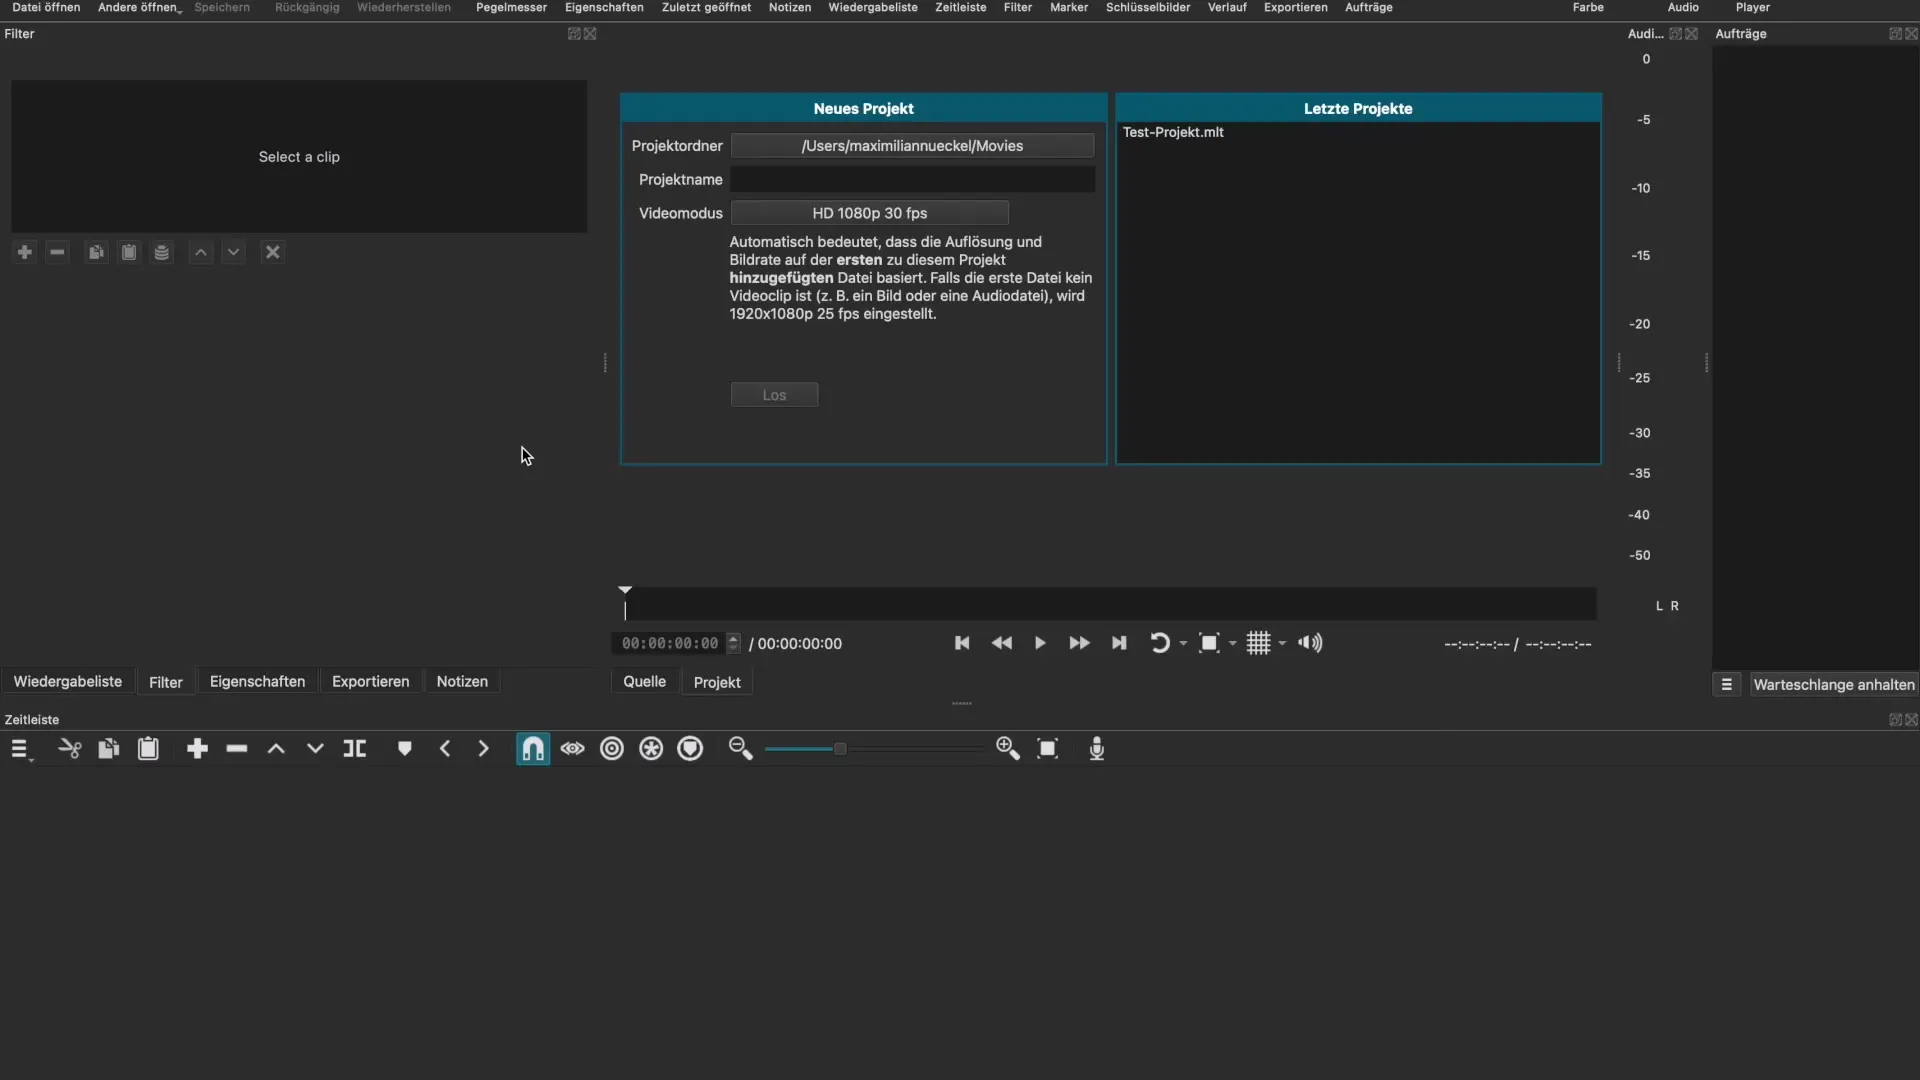
Task: Switch to Eigenschaften tab
Action: point(257,682)
